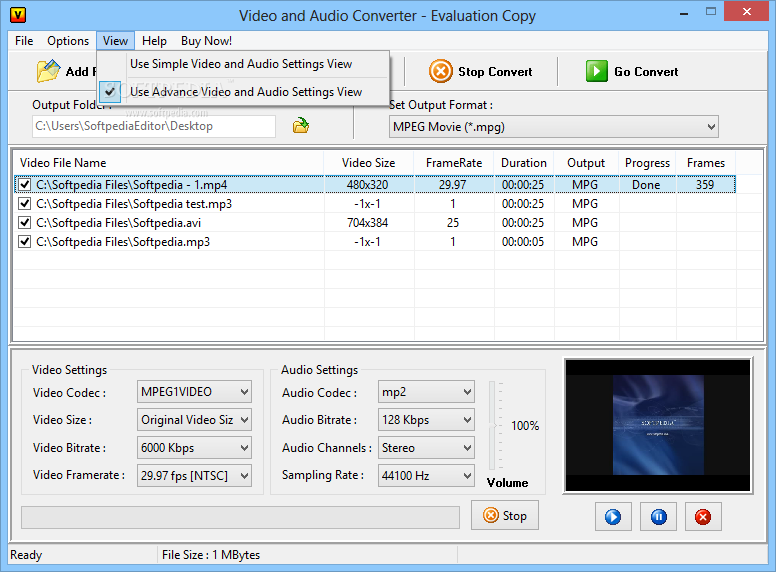This screenshot has width=776, height=572.
Task: Stop preview with the red X button
Action: (x=703, y=517)
